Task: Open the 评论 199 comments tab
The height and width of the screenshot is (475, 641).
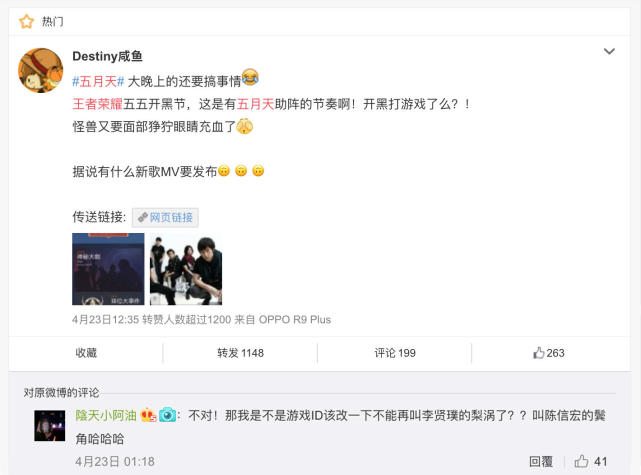Action: pyautogui.click(x=395, y=353)
